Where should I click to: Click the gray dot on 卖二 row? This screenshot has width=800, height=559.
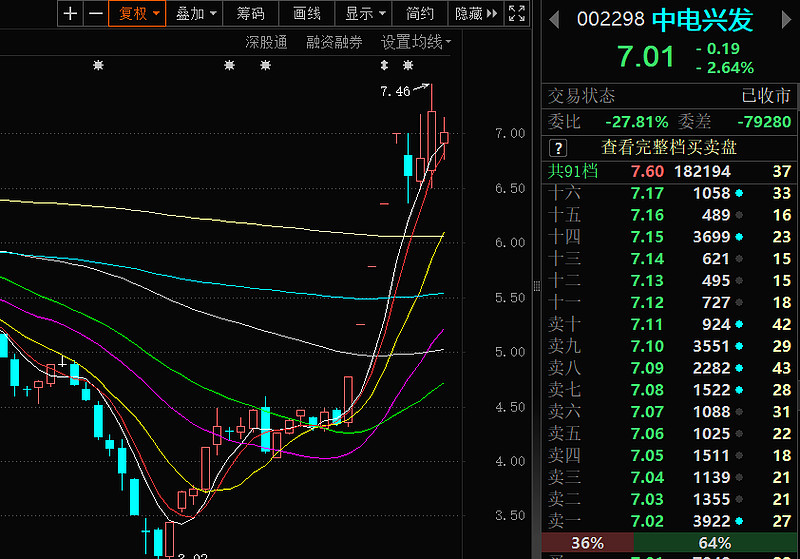pos(739,499)
